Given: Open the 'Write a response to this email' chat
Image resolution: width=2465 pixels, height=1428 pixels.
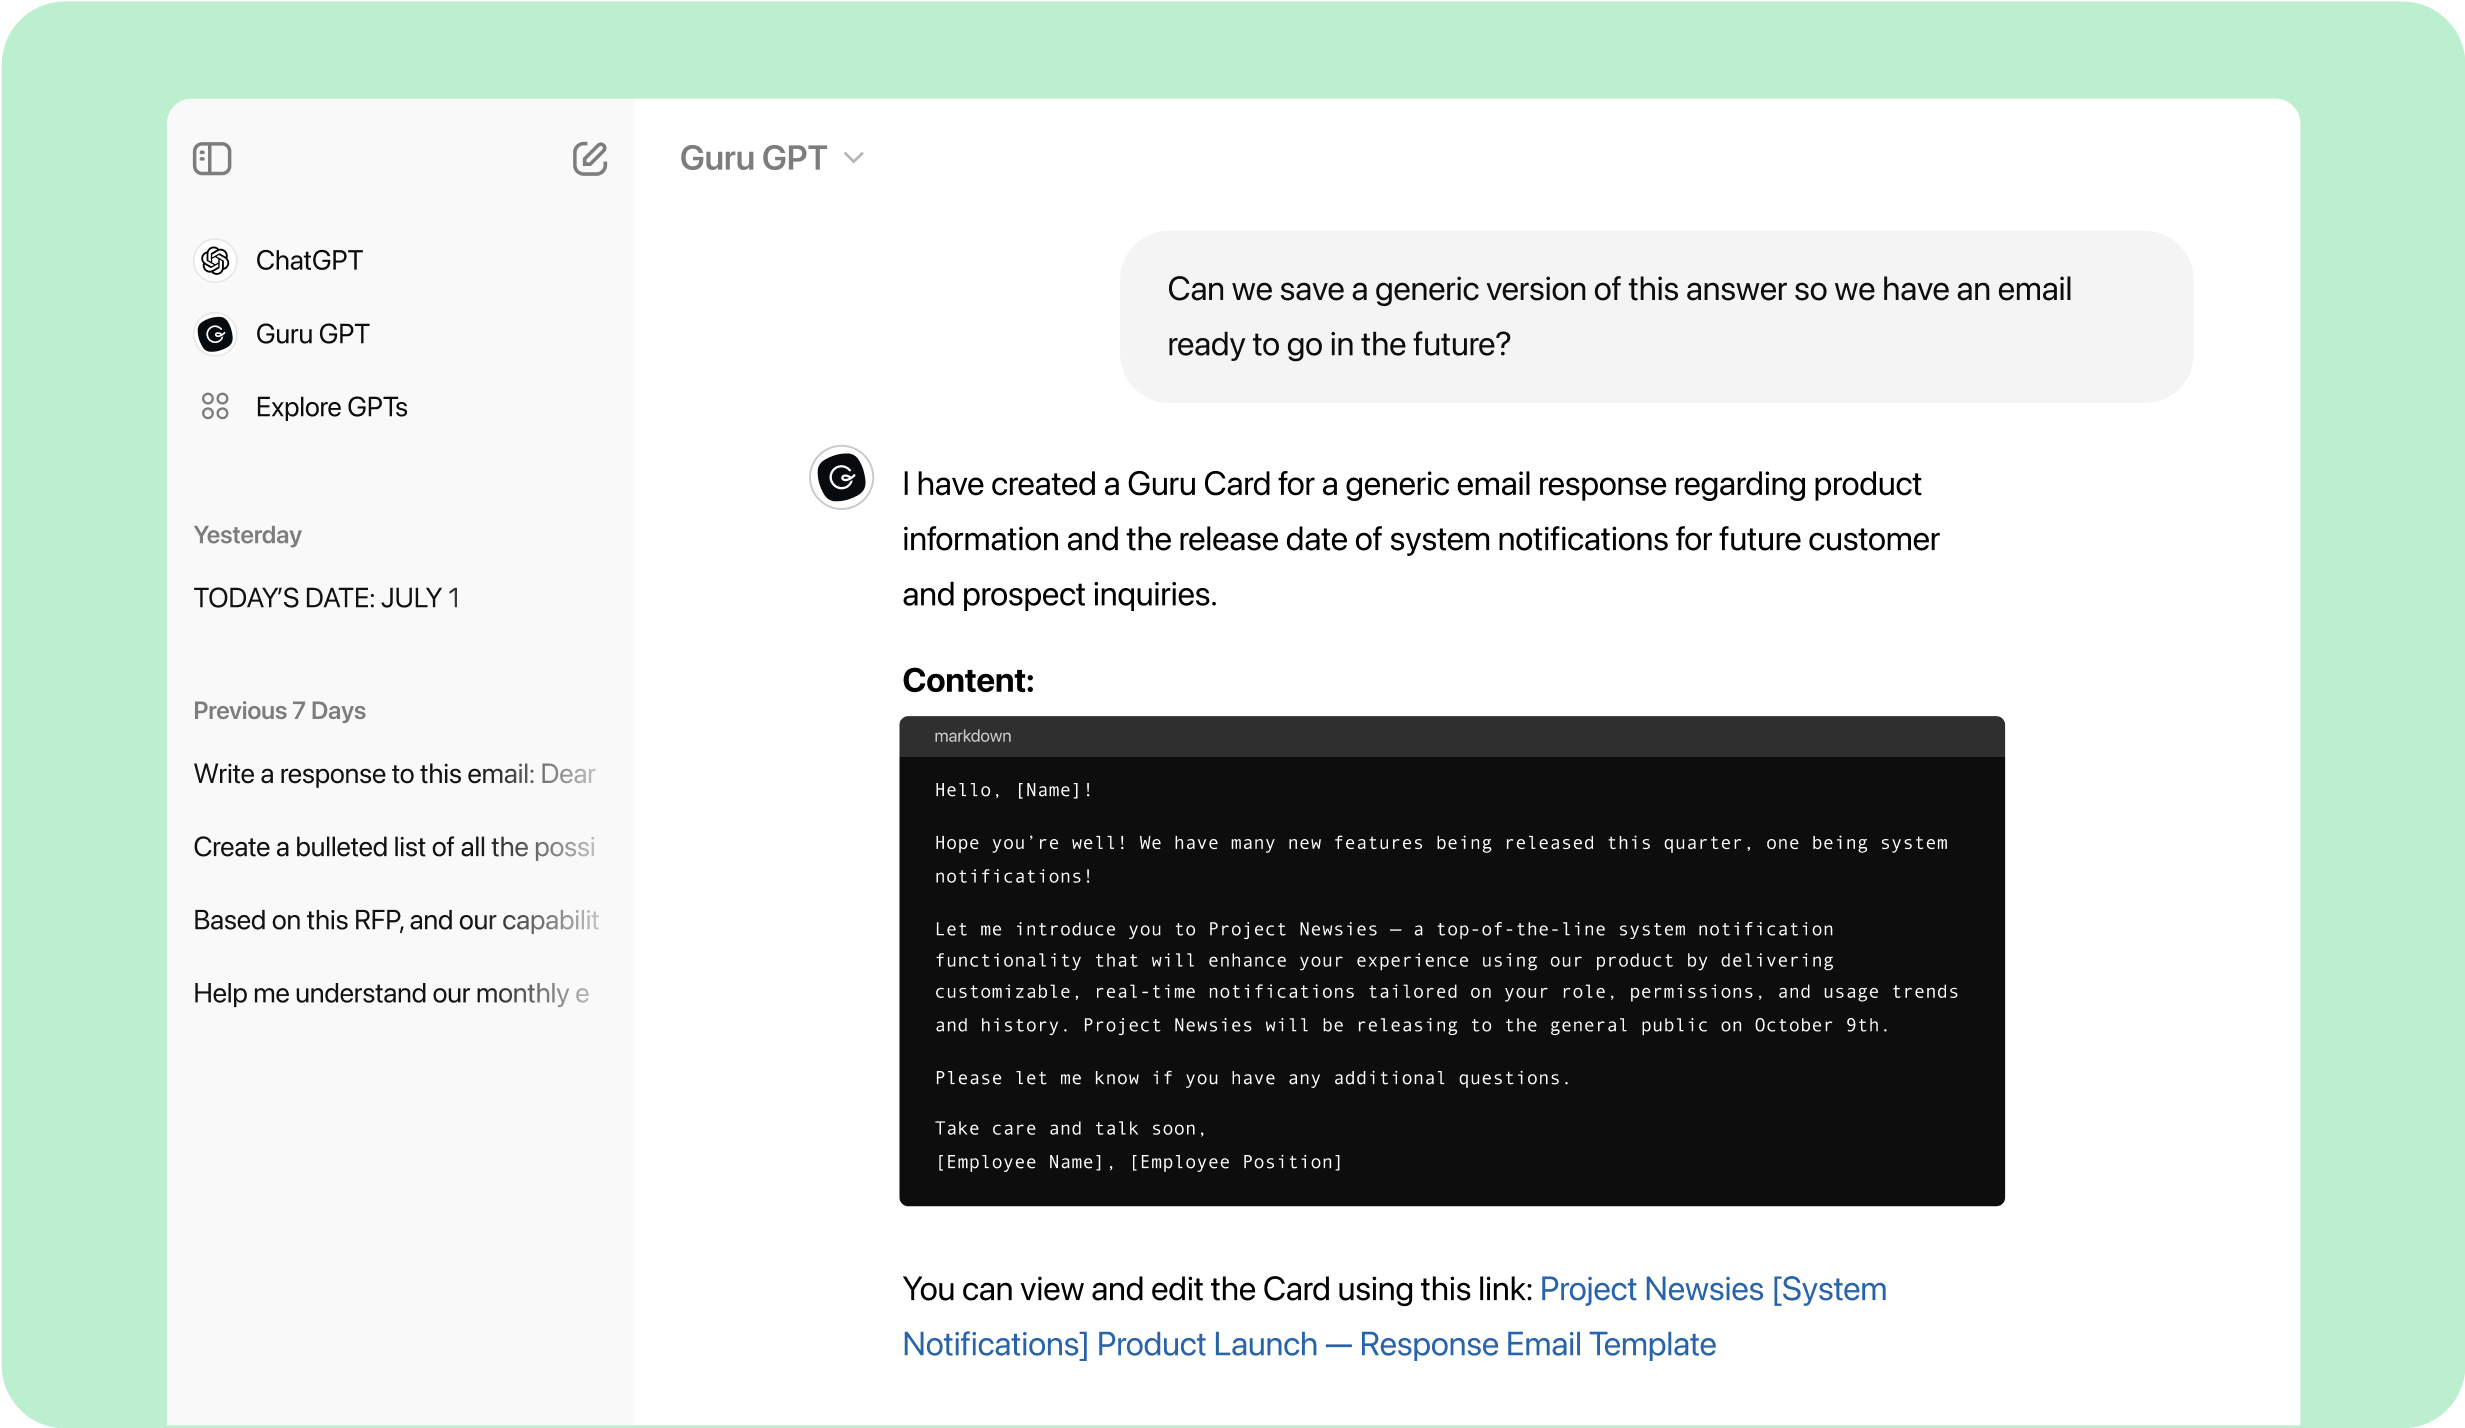Looking at the screenshot, I should click(395, 774).
